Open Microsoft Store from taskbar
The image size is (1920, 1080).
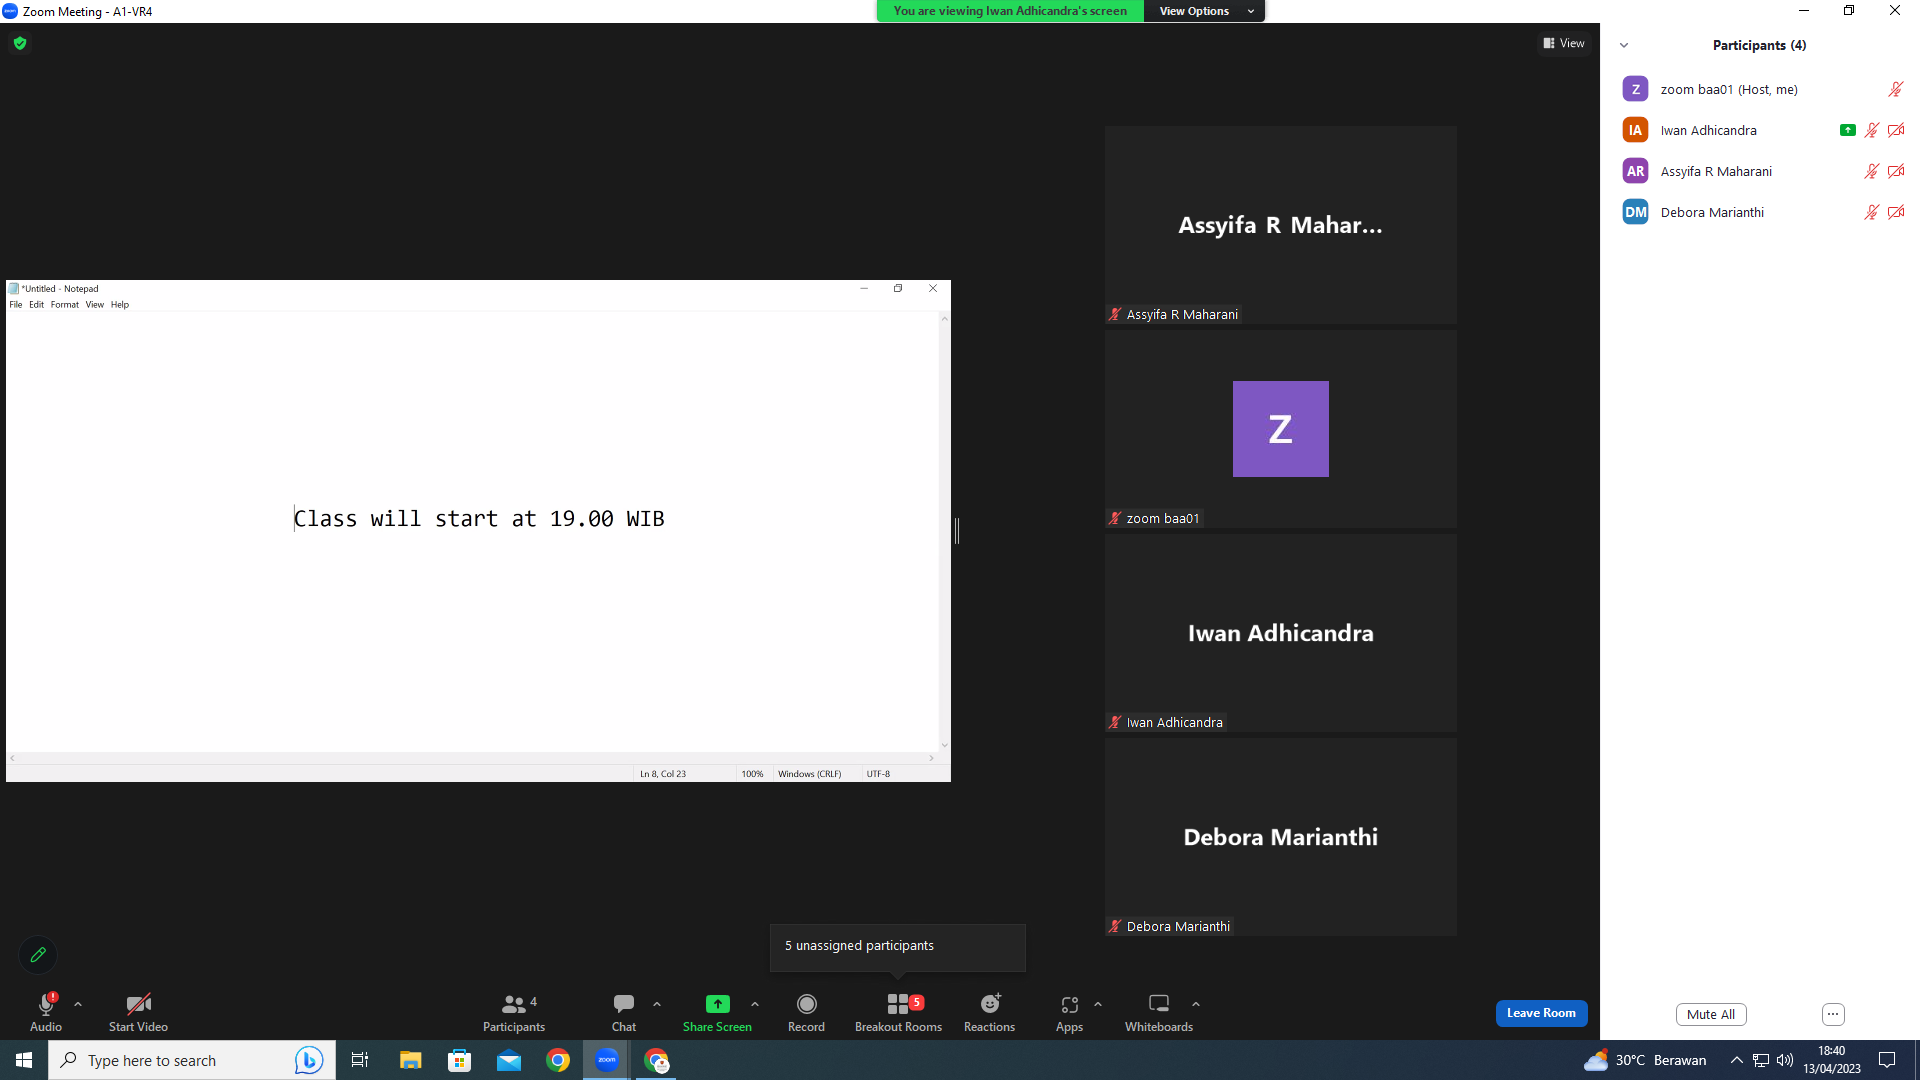click(459, 1060)
